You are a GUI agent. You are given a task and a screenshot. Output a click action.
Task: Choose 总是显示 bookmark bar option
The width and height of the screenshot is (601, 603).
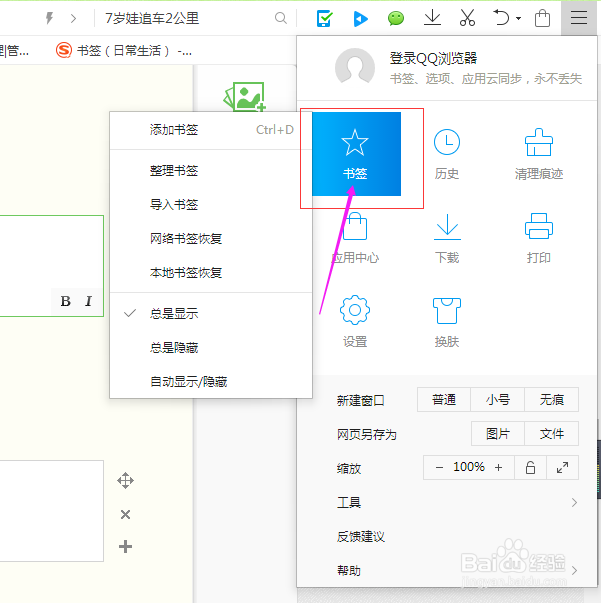211,313
